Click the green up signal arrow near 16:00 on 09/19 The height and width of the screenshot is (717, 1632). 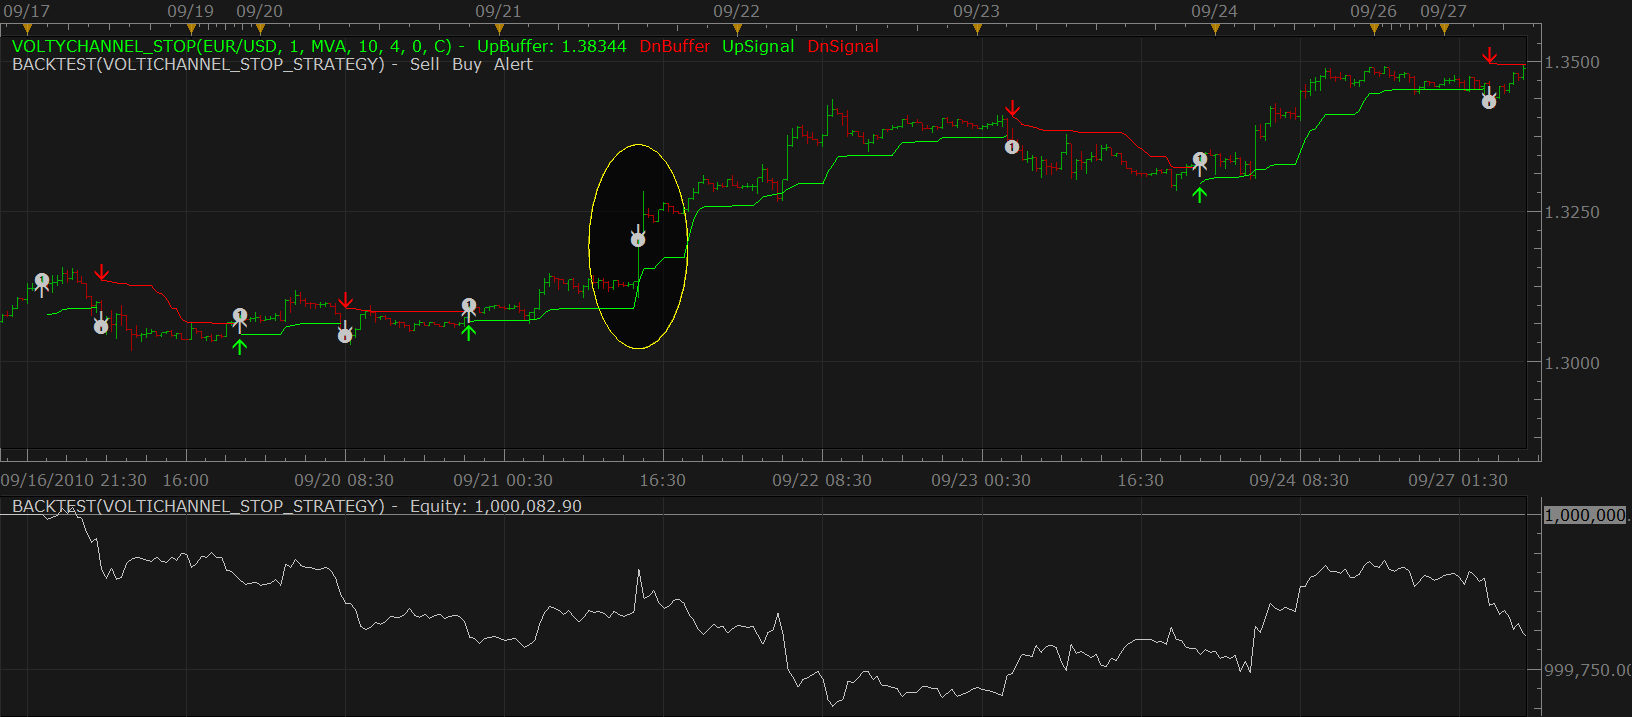(239, 346)
